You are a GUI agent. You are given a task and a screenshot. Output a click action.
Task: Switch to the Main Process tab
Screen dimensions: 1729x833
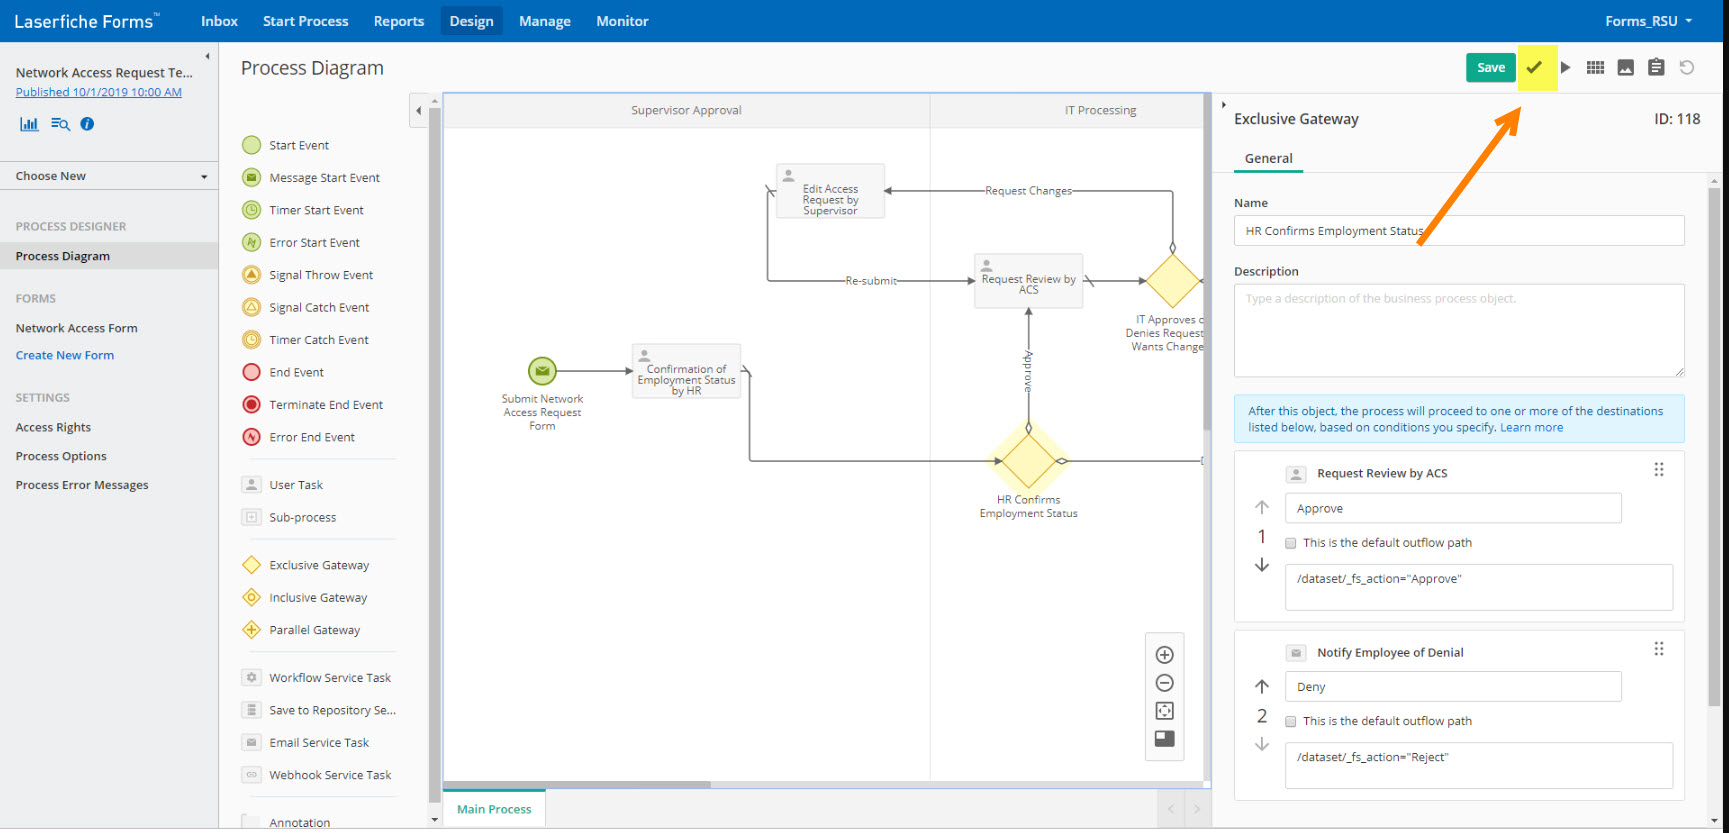pyautogui.click(x=494, y=809)
